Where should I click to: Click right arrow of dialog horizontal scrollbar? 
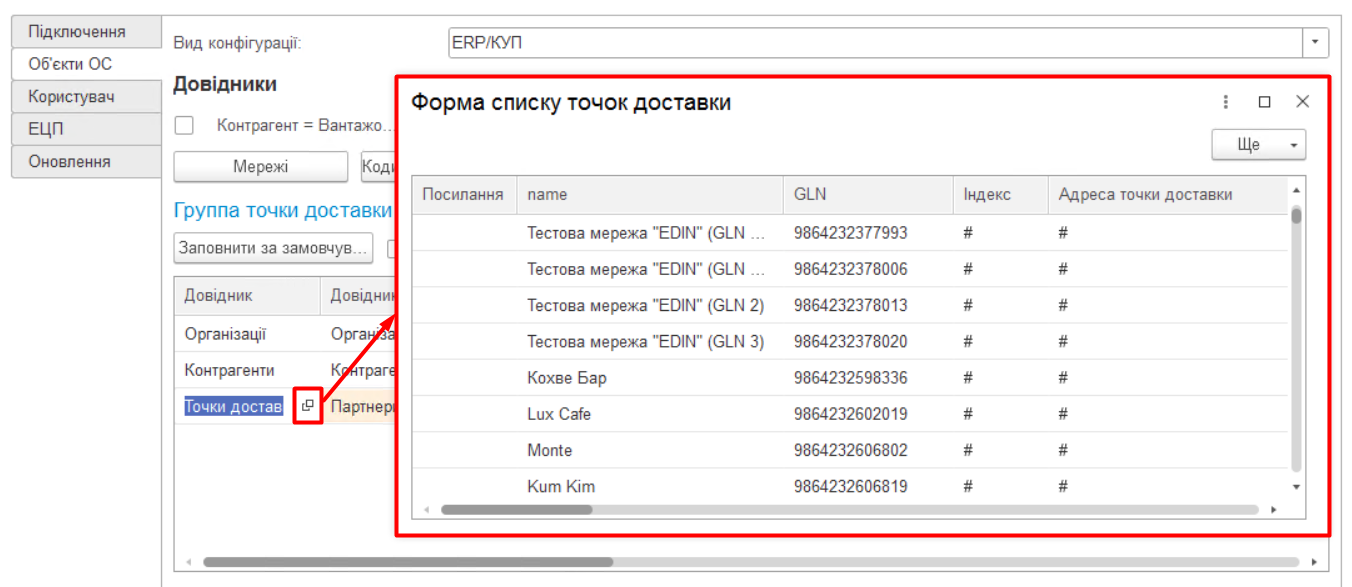point(1274,510)
